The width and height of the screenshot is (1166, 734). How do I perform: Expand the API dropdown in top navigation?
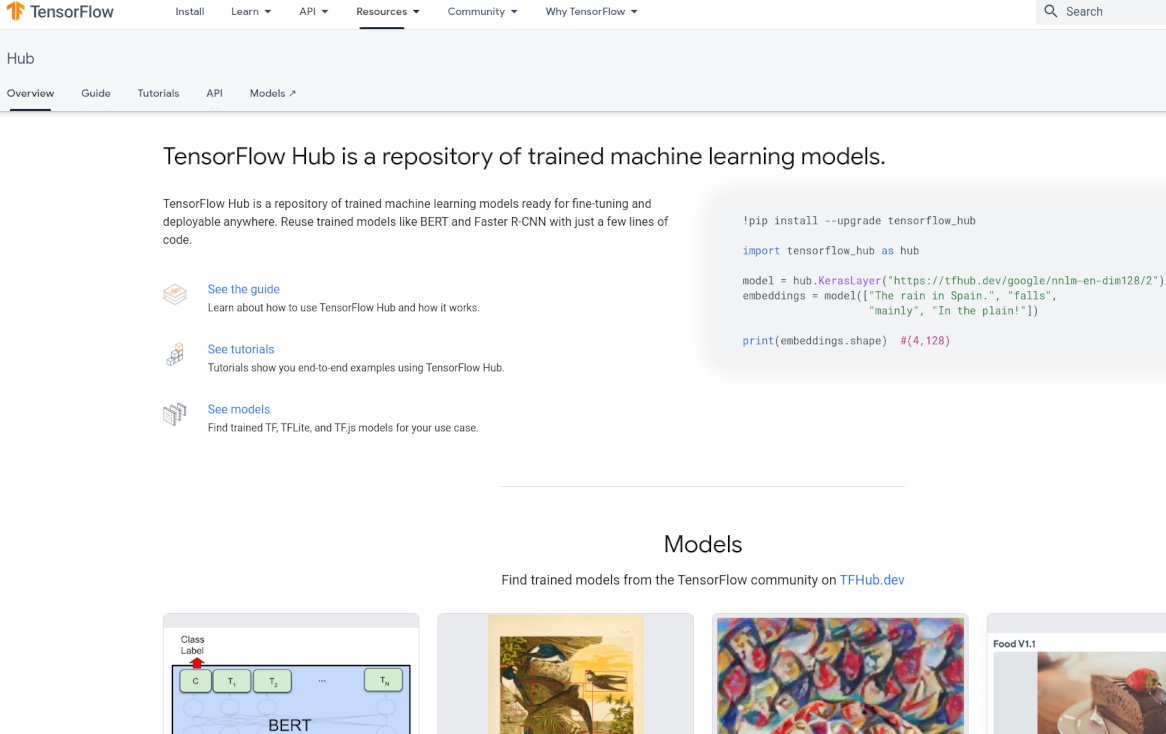point(313,12)
